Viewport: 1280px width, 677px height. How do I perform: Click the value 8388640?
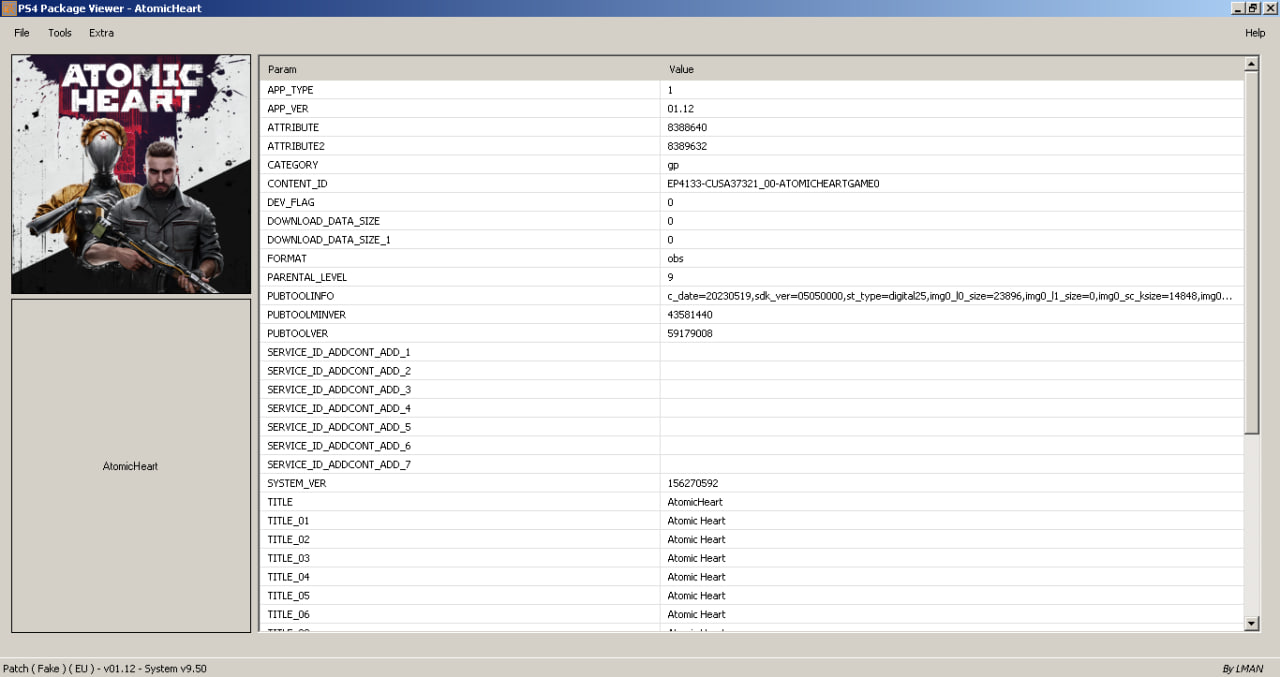(687, 128)
